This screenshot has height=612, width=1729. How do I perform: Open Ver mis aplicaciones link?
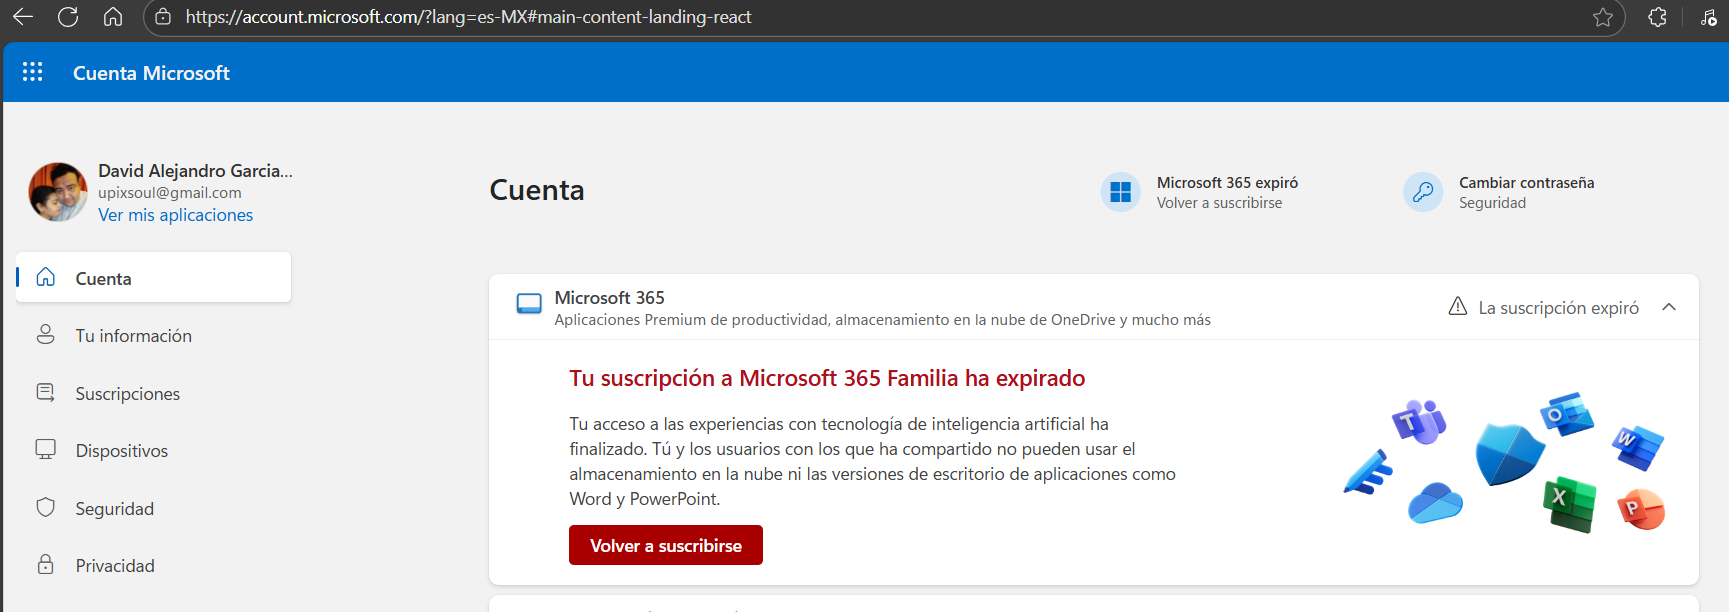coord(175,215)
